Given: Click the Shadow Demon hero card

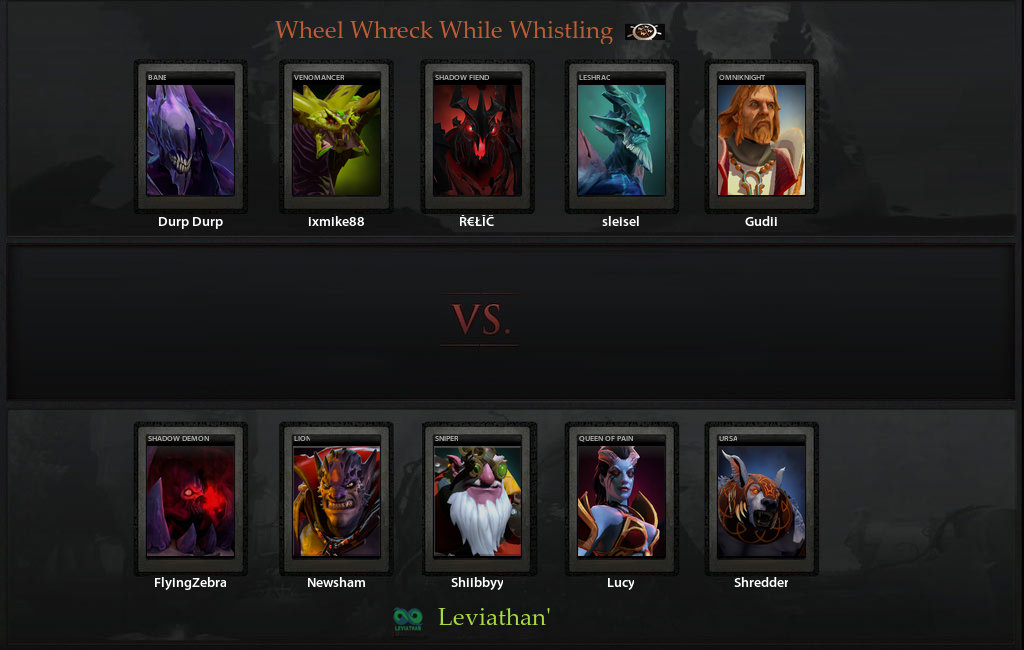Looking at the screenshot, I should tap(190, 498).
